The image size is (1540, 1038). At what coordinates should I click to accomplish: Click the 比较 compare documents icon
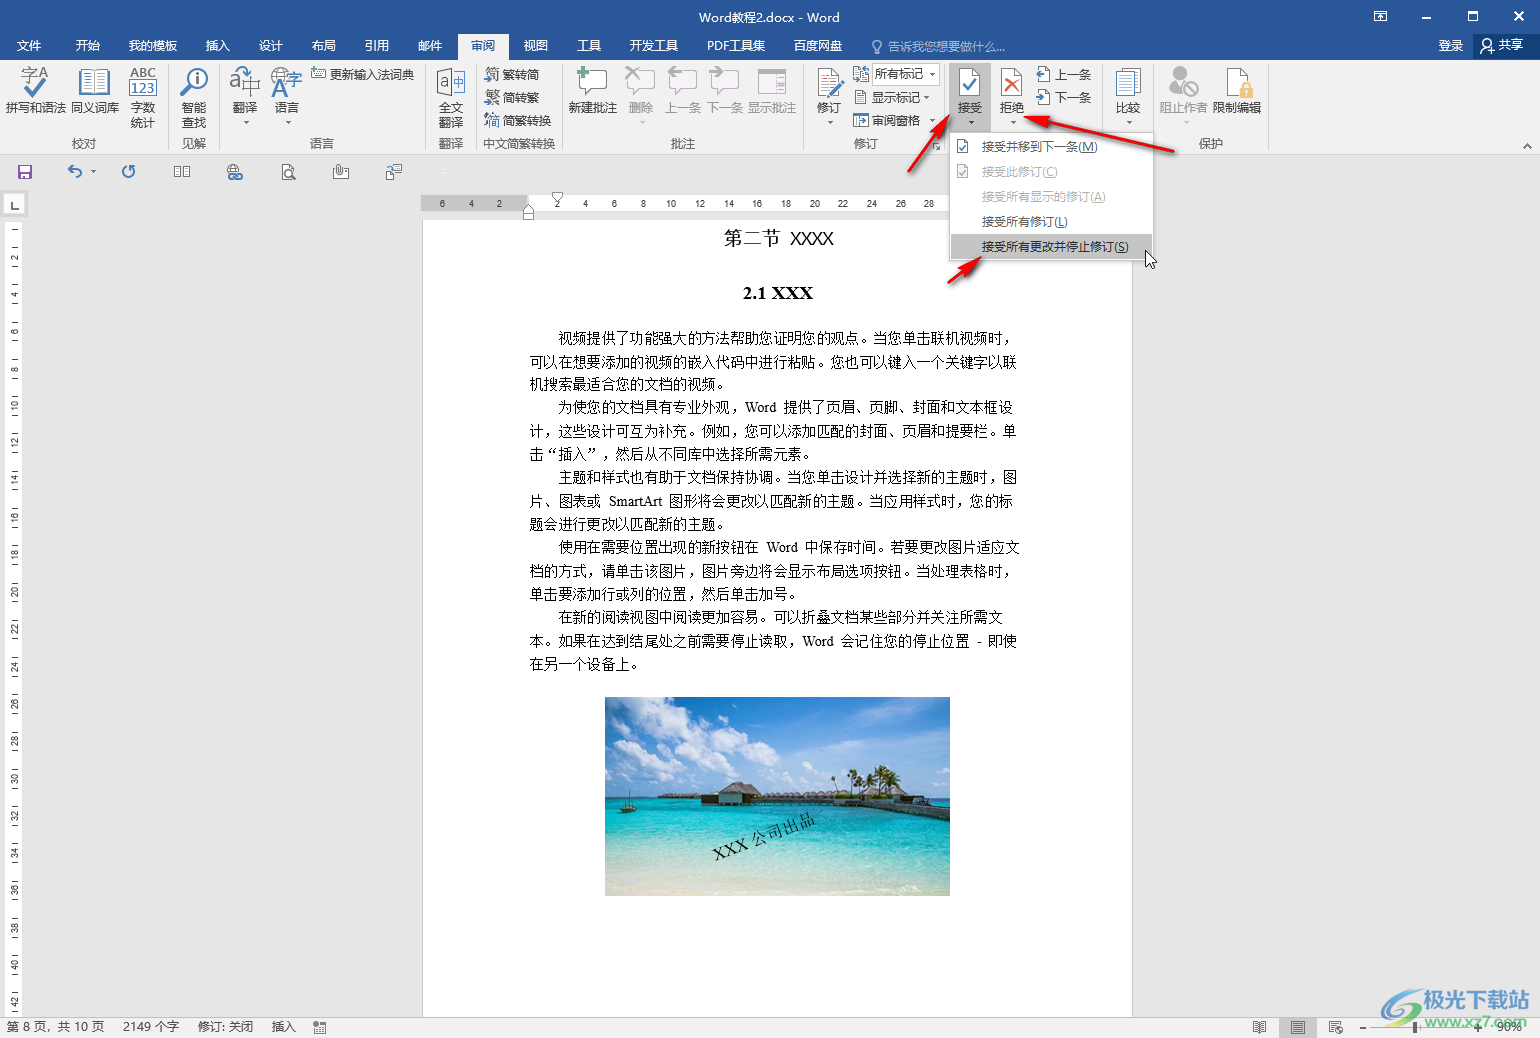1128,85
